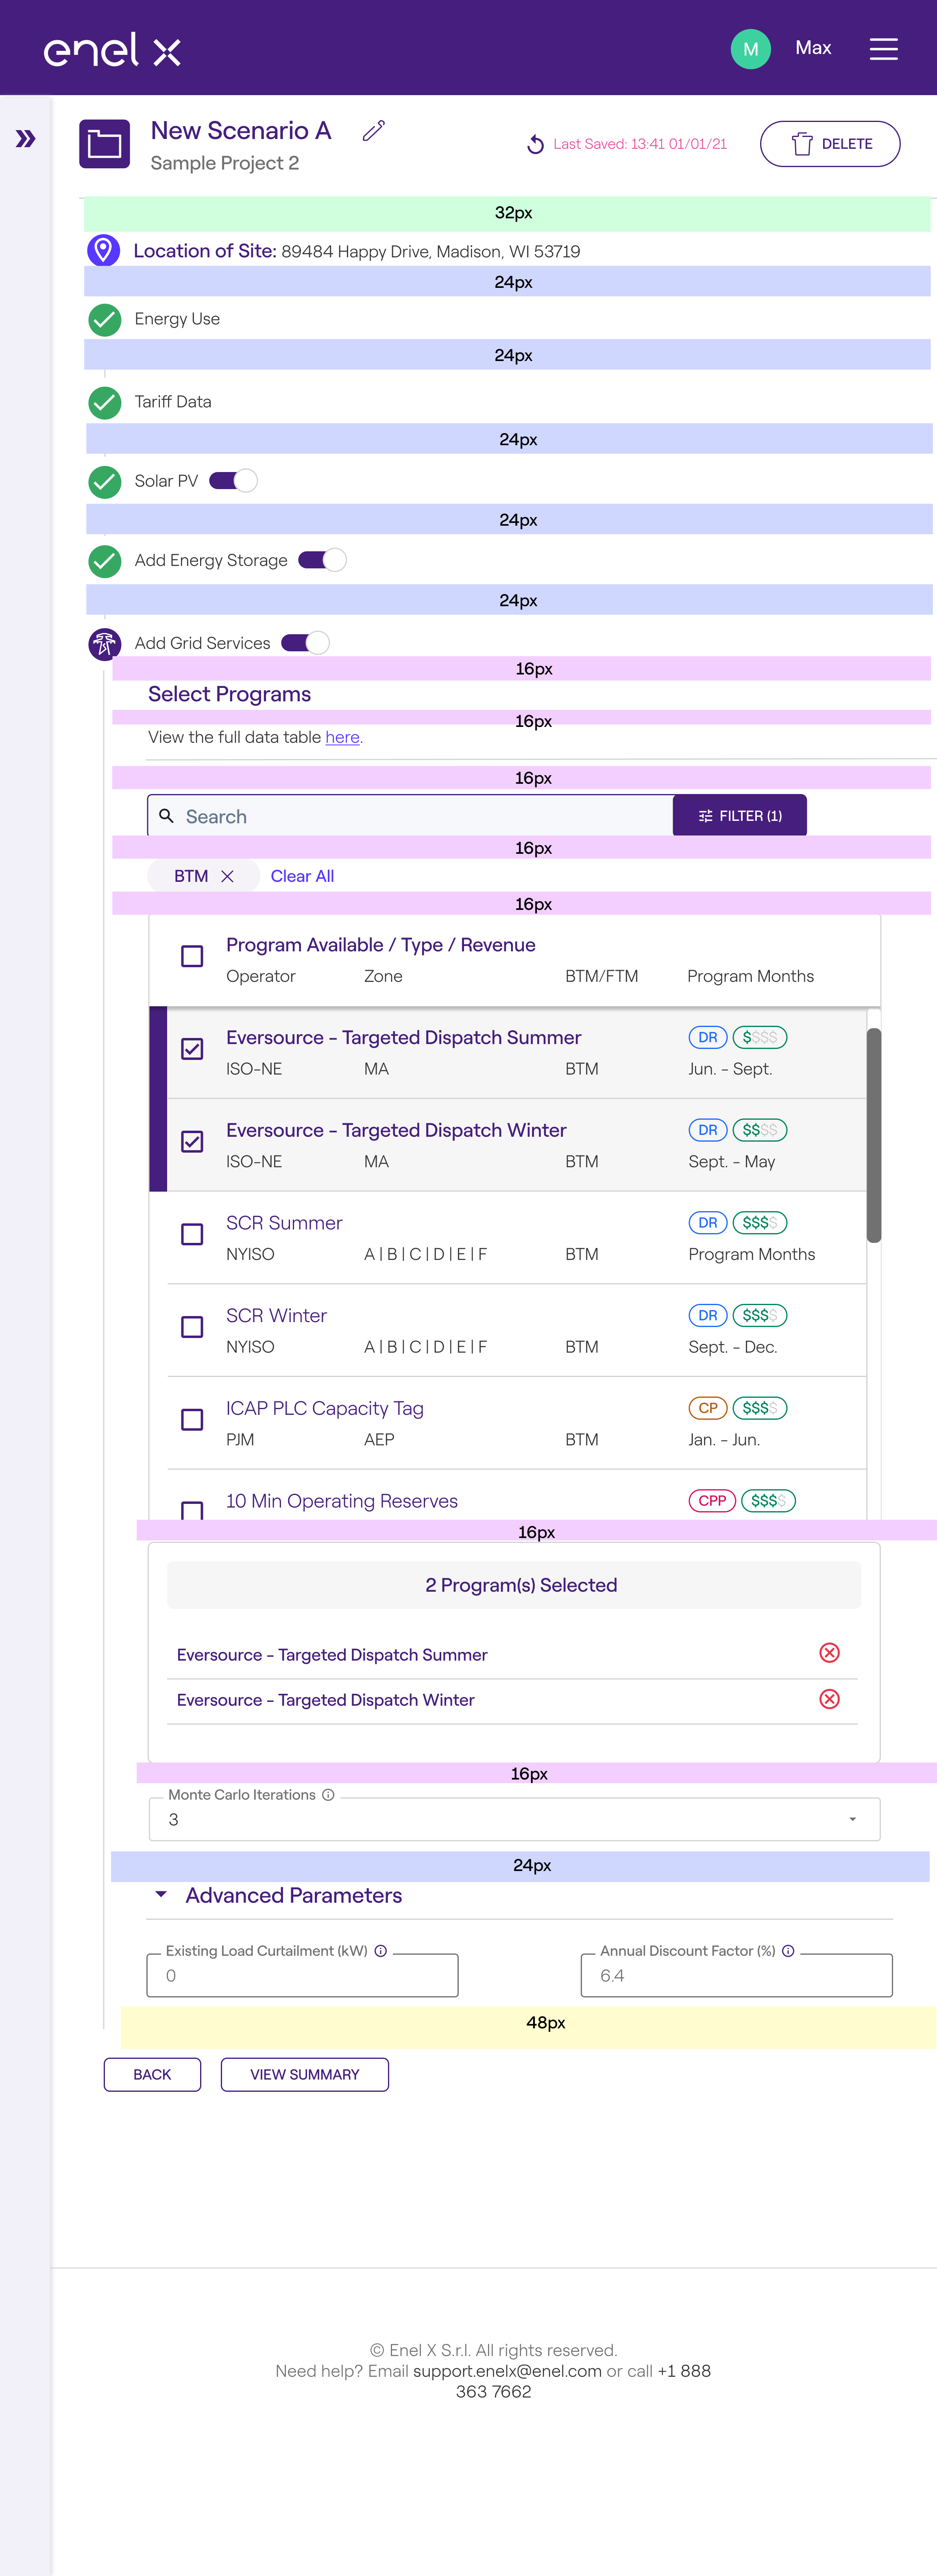The height and width of the screenshot is (2576, 937).
Task: Toggle the Add Grid Services switch
Action: pyautogui.click(x=305, y=643)
